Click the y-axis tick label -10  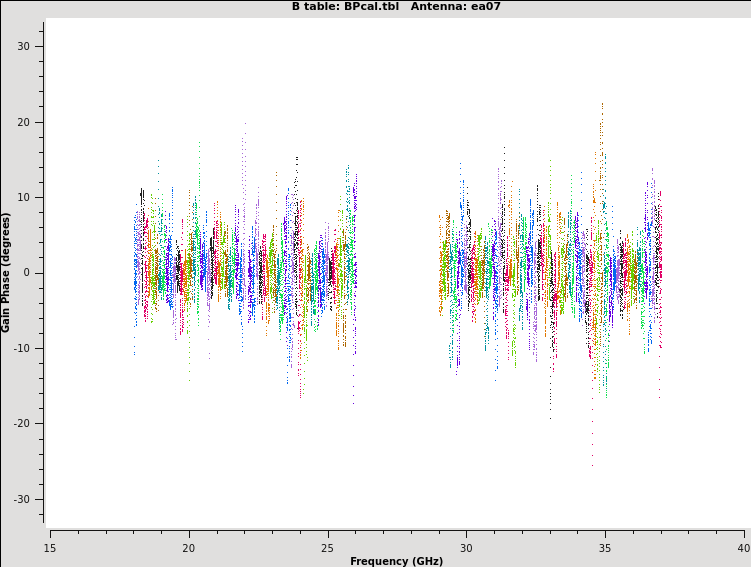pos(22,348)
